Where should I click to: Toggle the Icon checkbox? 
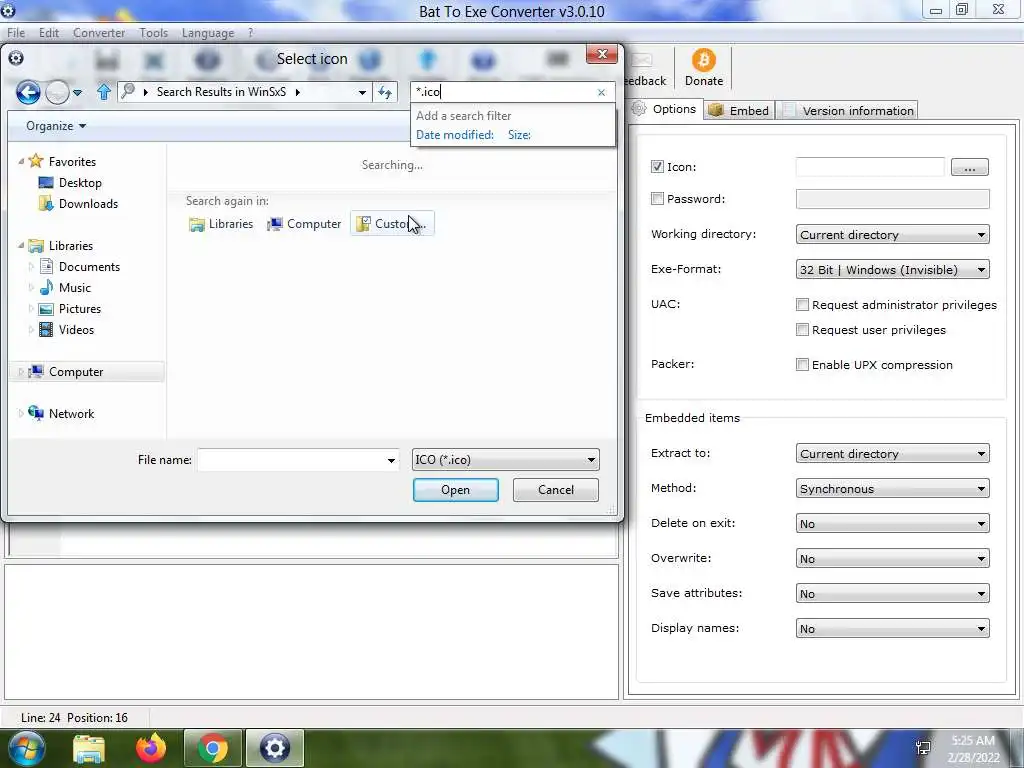657,167
